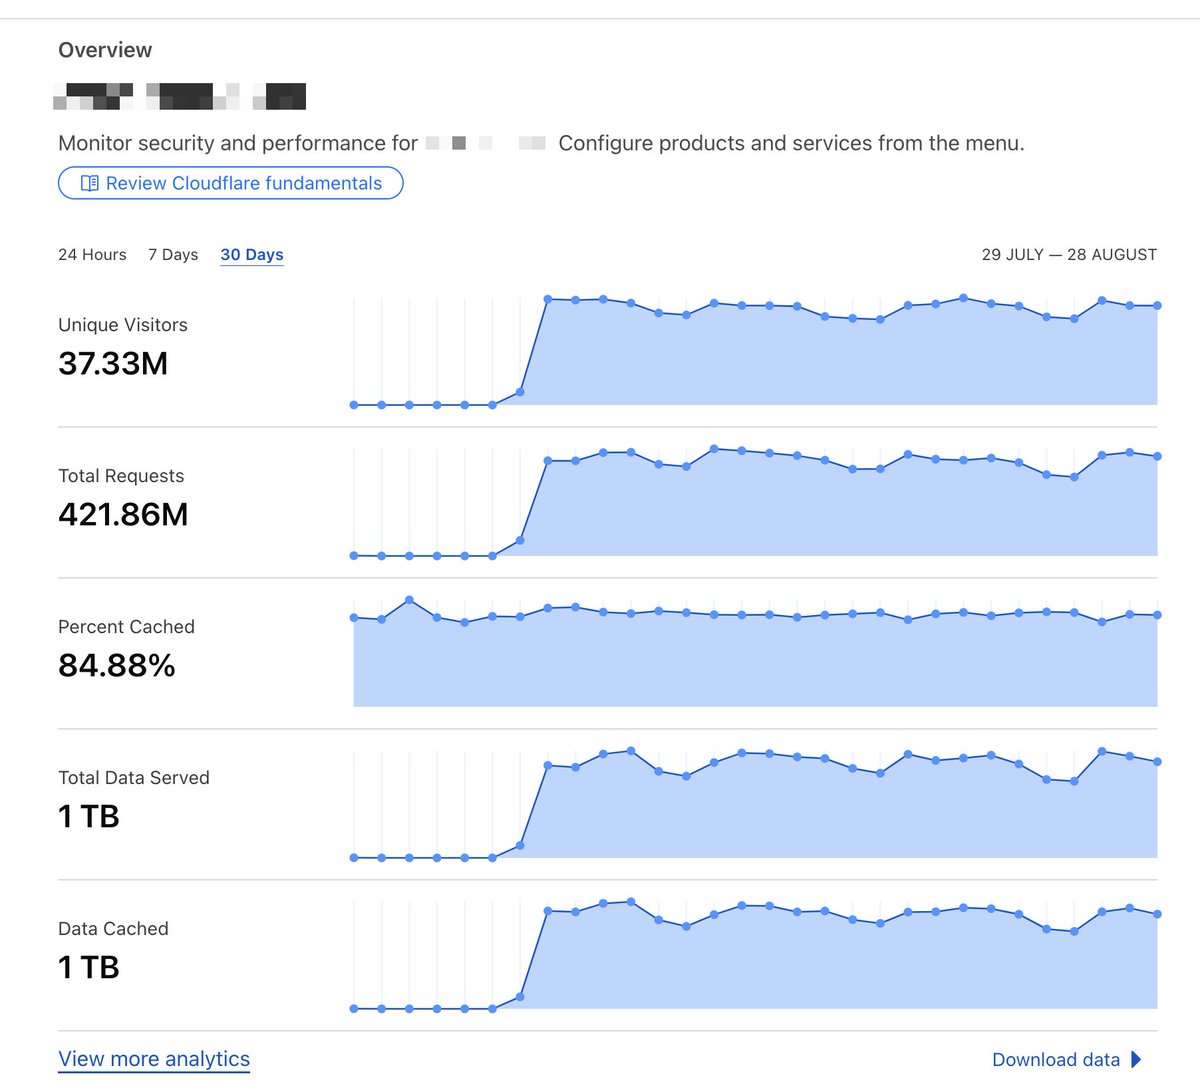
Task: Click the 84.88% percent cached value
Action: click(117, 665)
